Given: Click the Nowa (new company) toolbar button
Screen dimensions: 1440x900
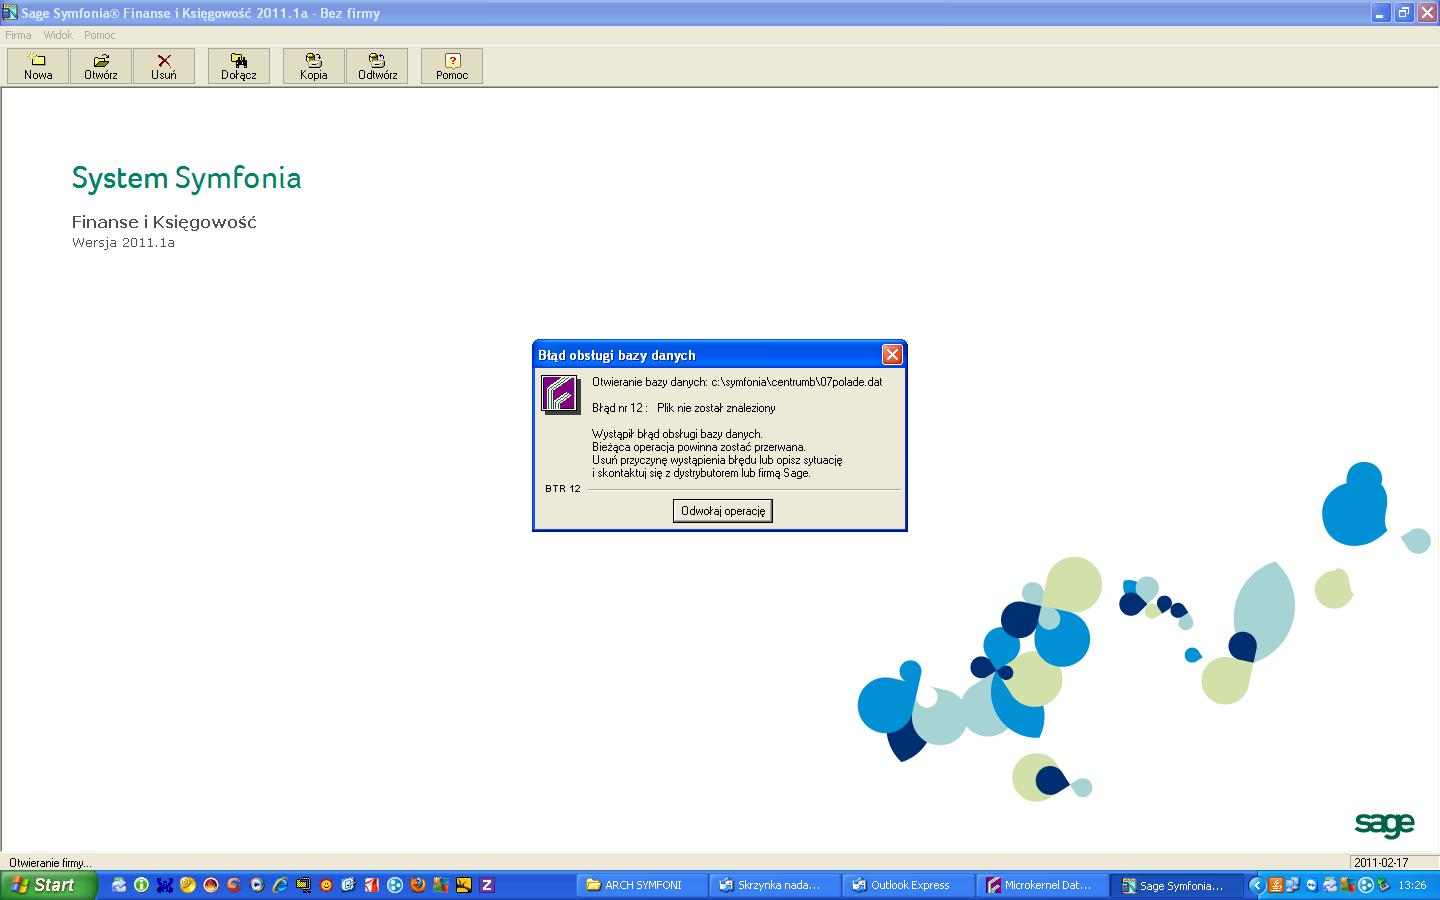Looking at the screenshot, I should click(x=38, y=66).
